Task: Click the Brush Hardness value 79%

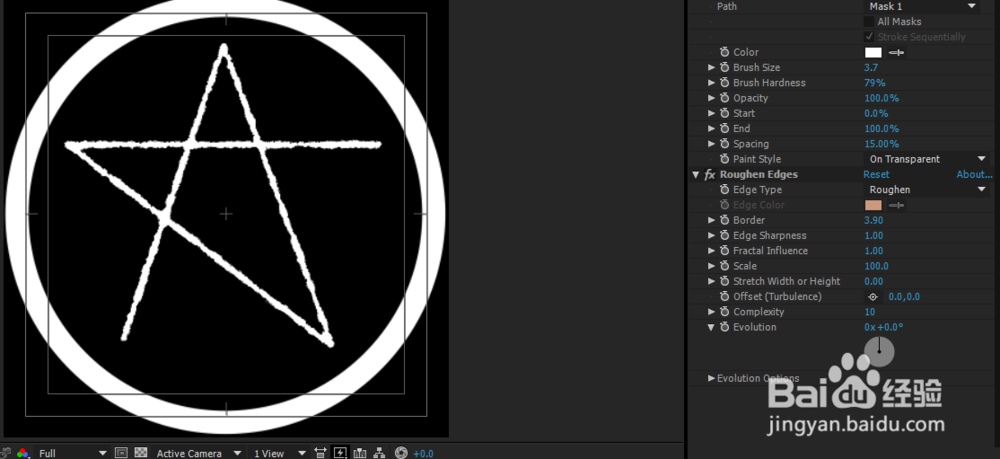Action: (x=874, y=83)
